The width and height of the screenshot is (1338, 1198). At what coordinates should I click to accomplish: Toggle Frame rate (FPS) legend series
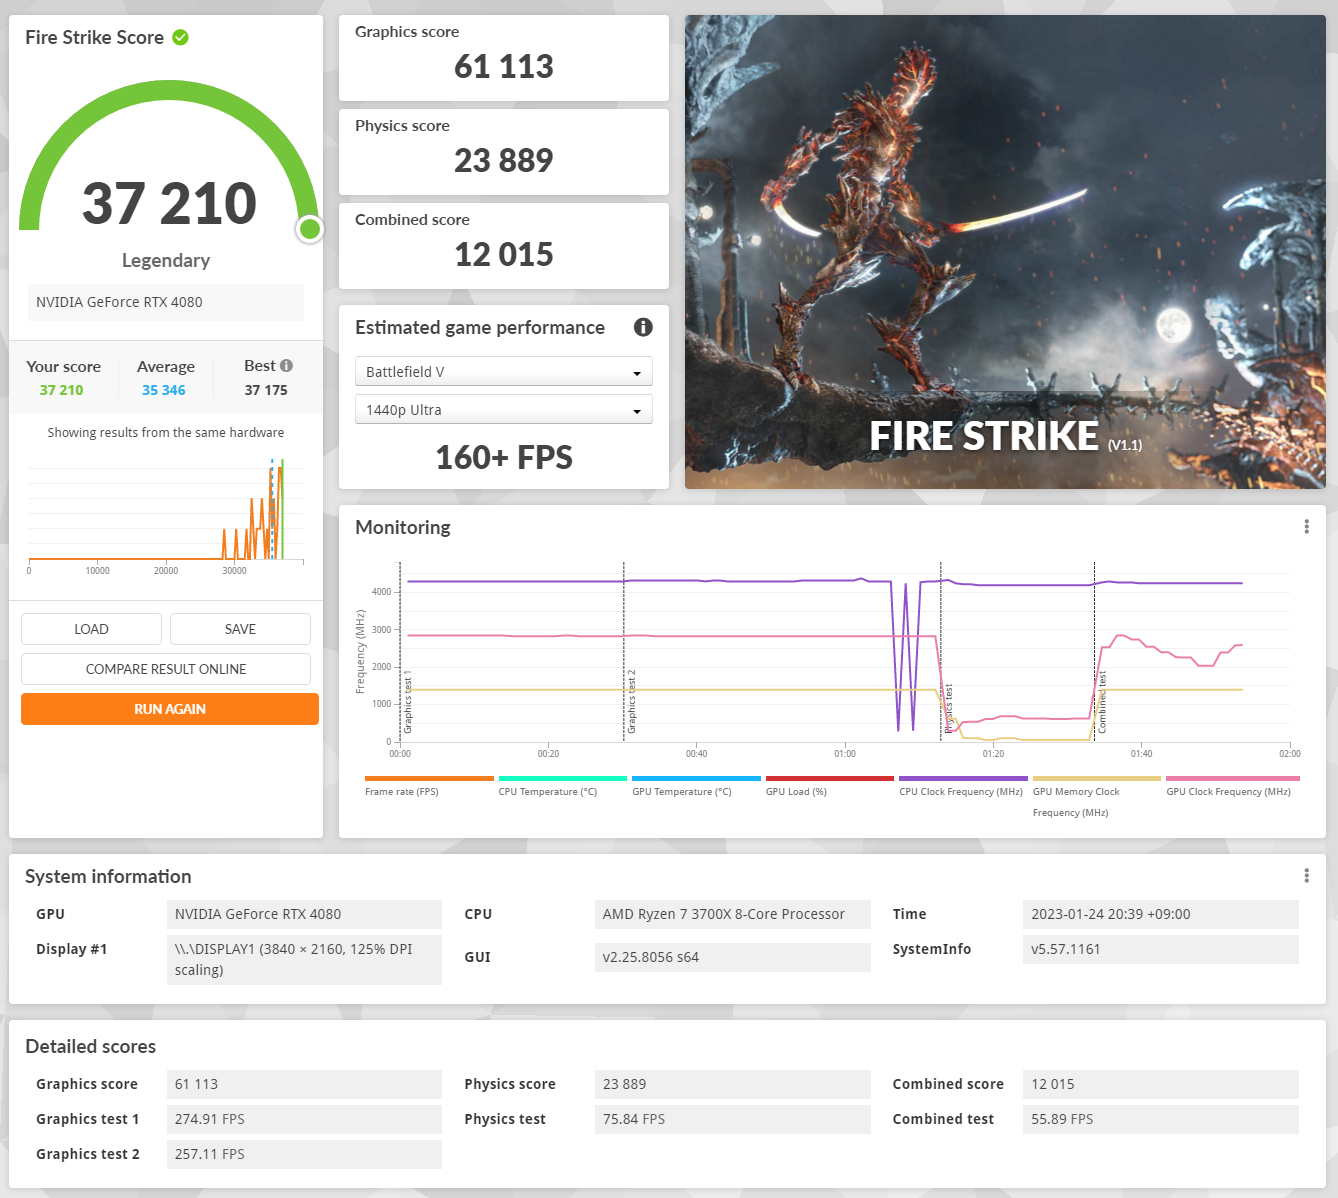click(429, 786)
